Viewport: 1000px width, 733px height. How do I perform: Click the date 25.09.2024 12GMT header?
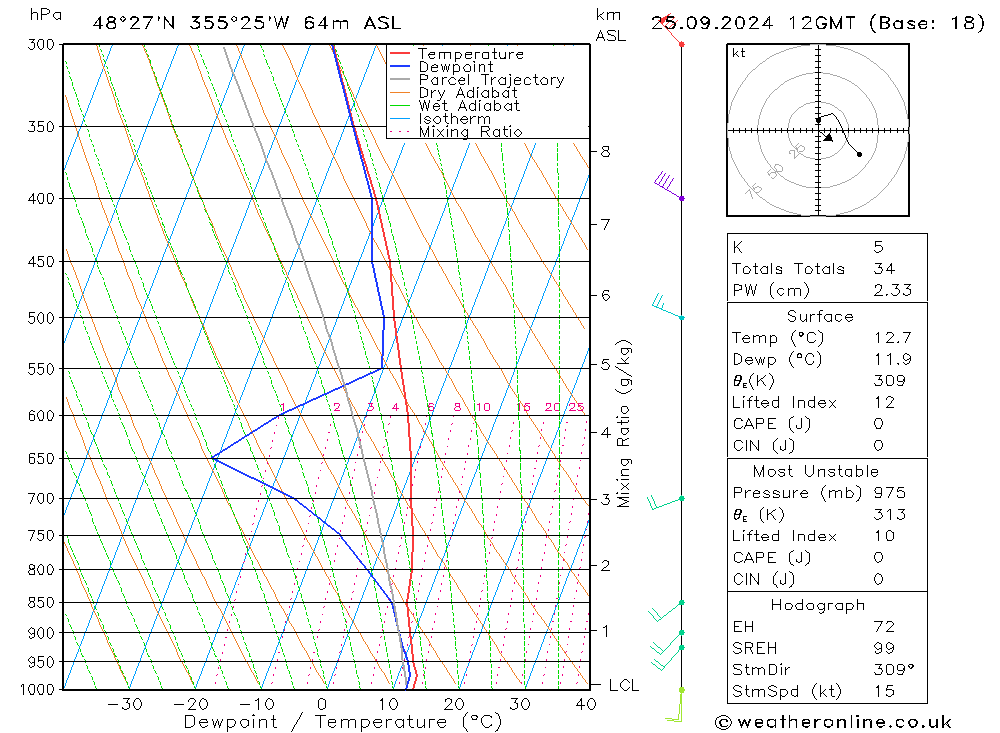tap(818, 24)
